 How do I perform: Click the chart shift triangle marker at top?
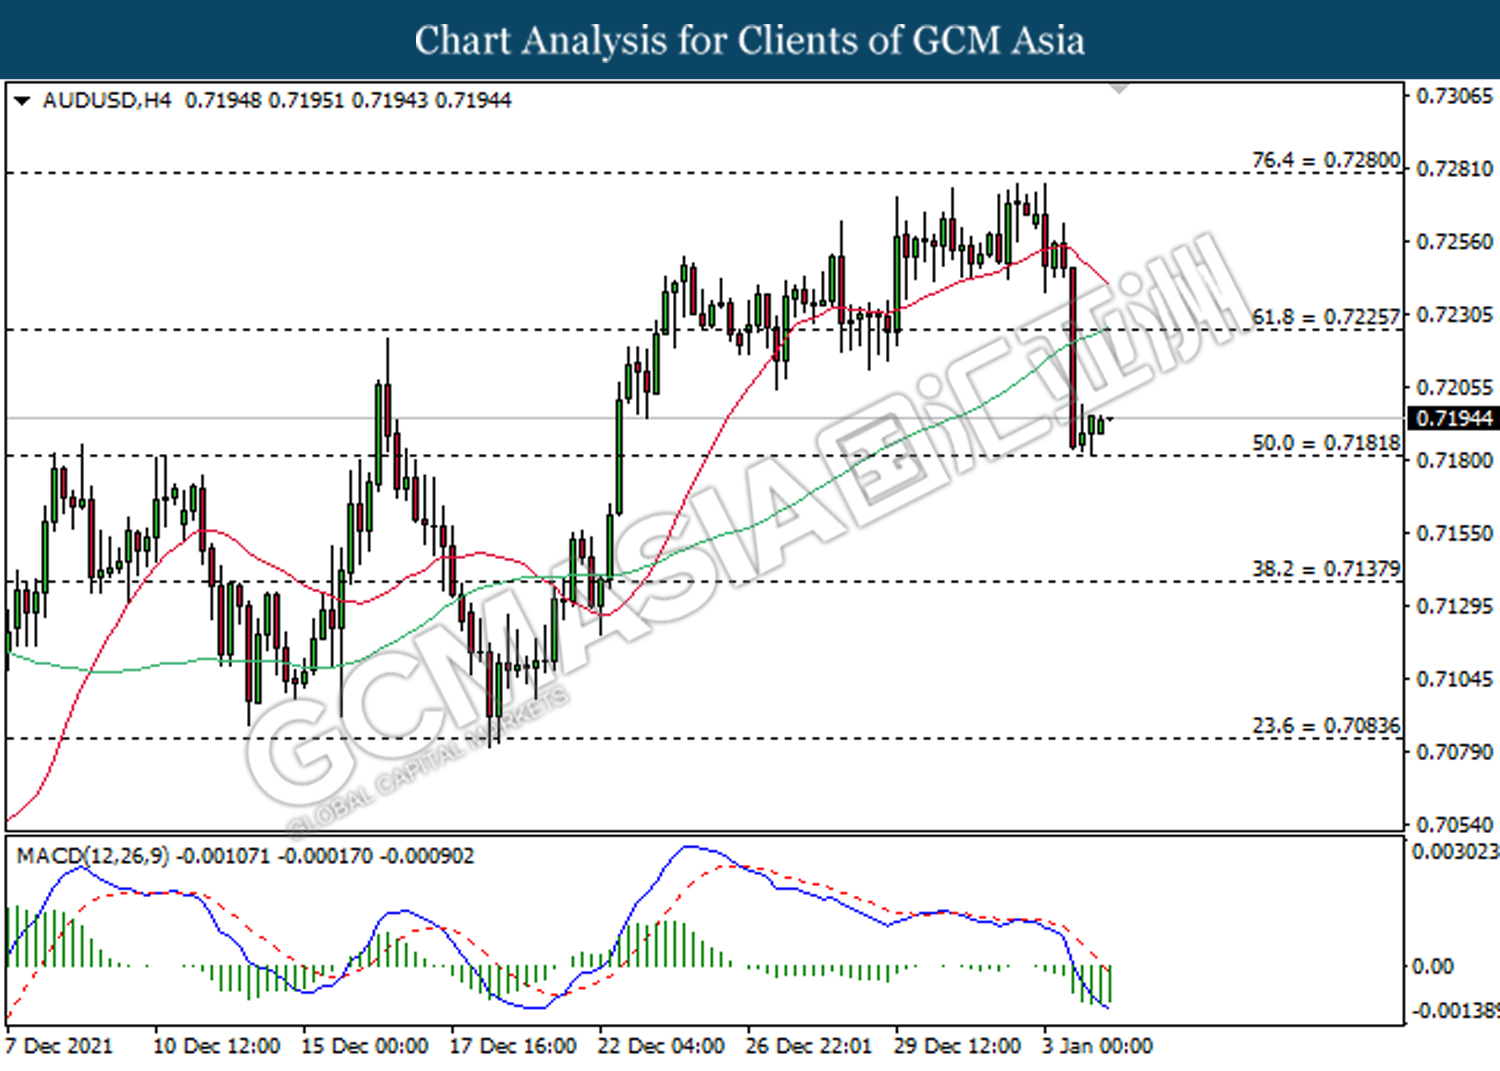coord(1120,89)
